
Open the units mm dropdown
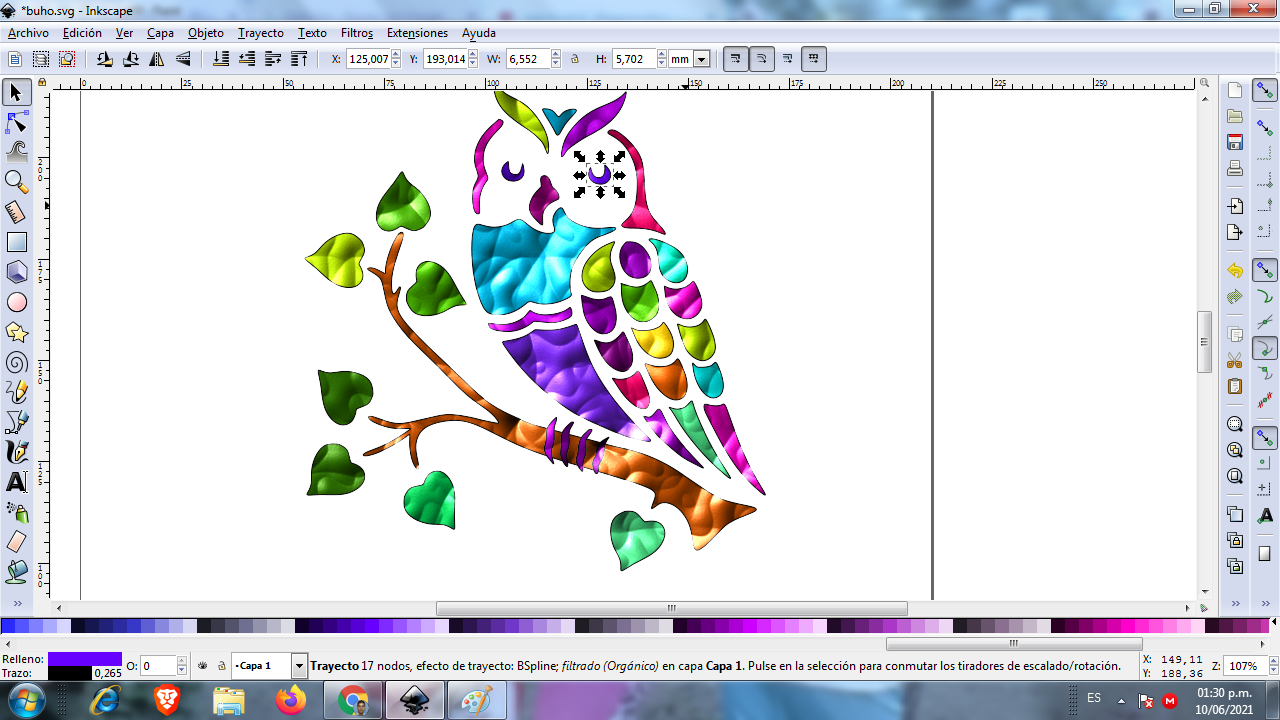pos(701,59)
